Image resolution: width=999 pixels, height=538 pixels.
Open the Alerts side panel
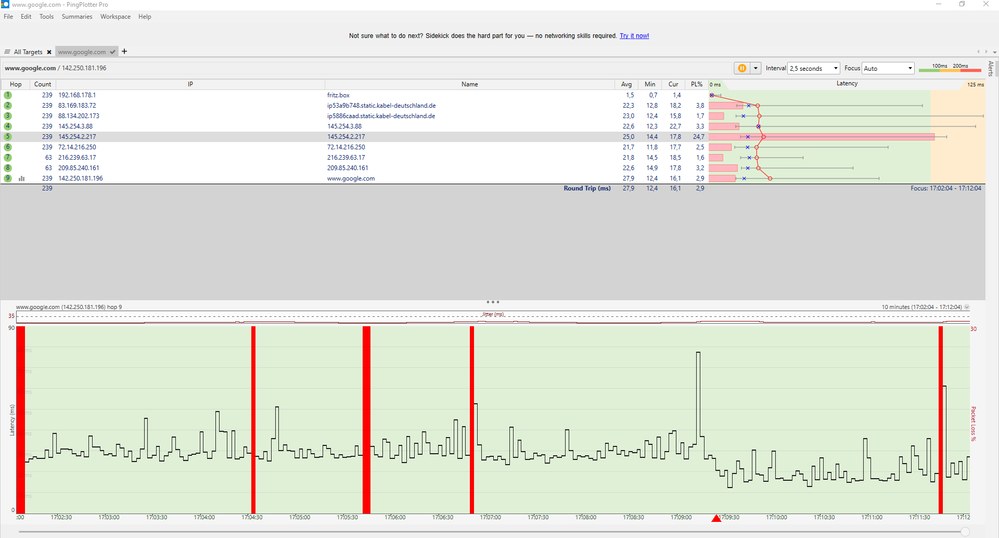coord(990,68)
